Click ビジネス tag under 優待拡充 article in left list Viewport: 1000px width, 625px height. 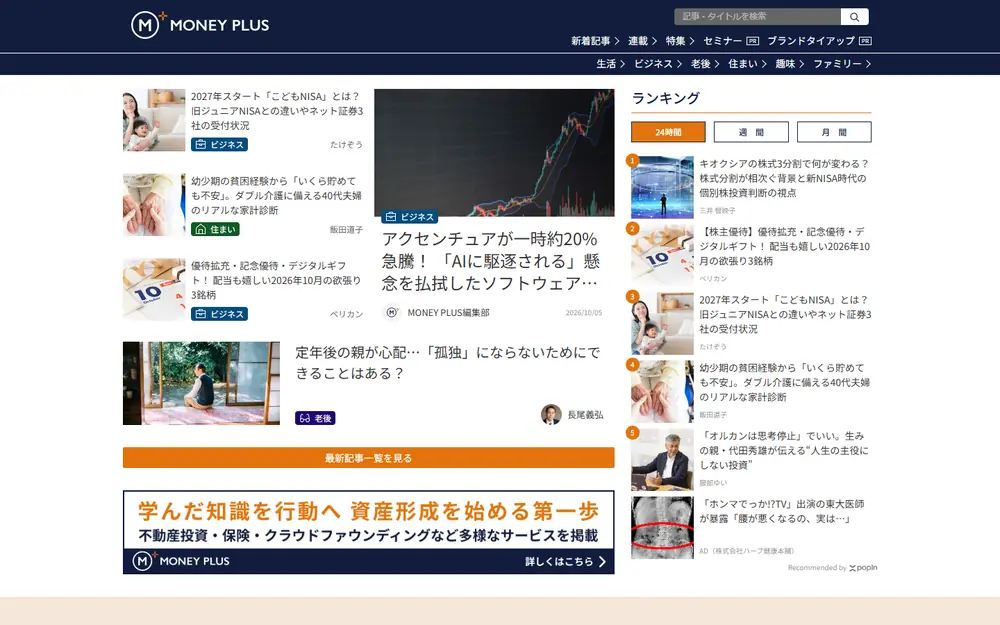click(x=219, y=314)
